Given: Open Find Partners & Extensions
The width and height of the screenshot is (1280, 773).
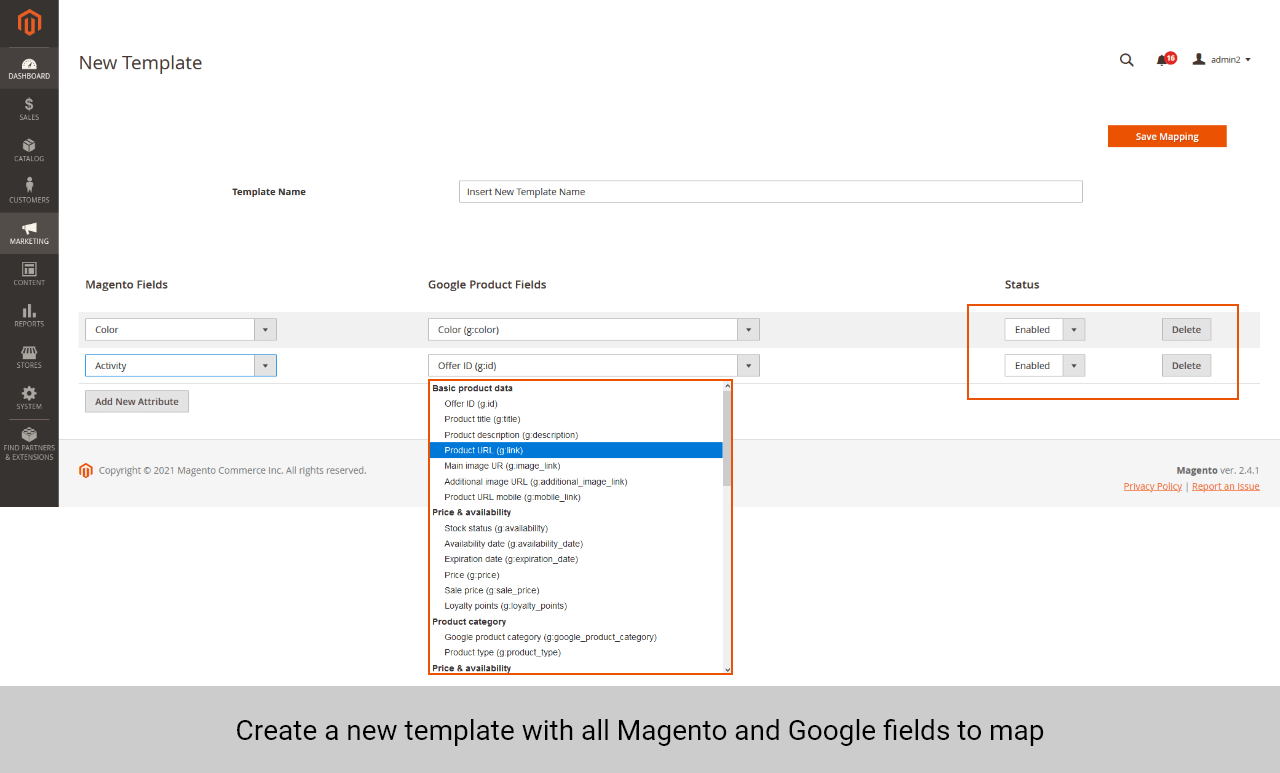Looking at the screenshot, I should [29, 444].
